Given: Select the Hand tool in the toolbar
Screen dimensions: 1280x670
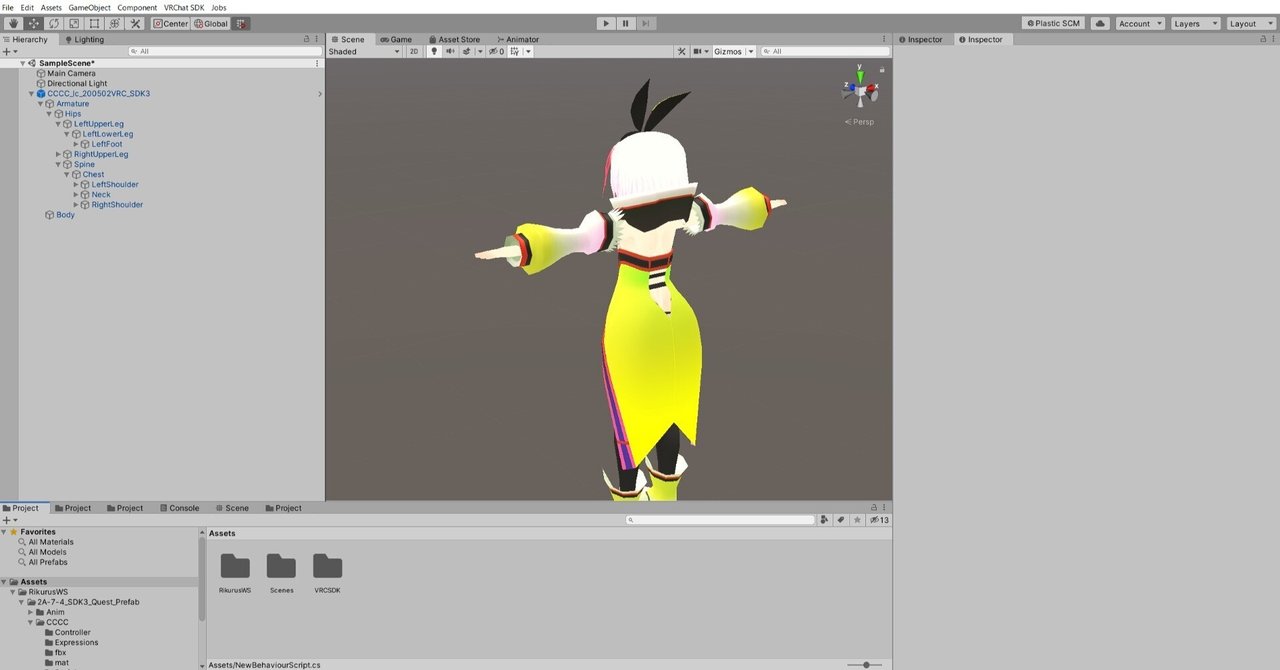Looking at the screenshot, I should pos(15,23).
